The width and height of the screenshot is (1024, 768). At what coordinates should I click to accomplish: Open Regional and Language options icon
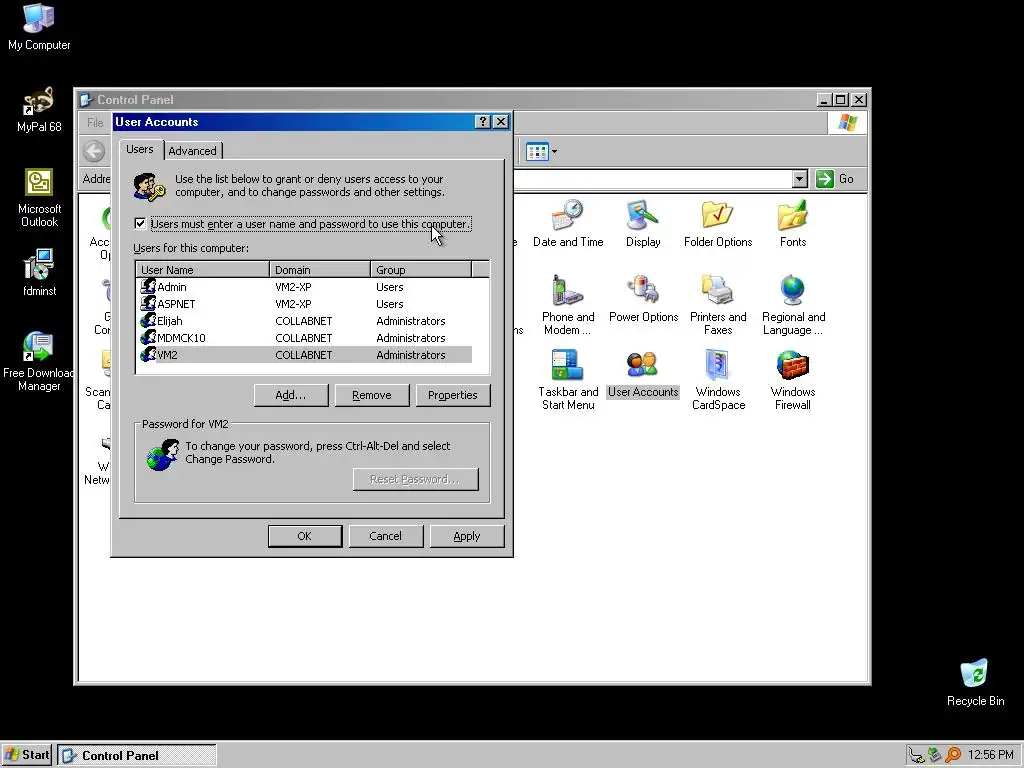[793, 305]
